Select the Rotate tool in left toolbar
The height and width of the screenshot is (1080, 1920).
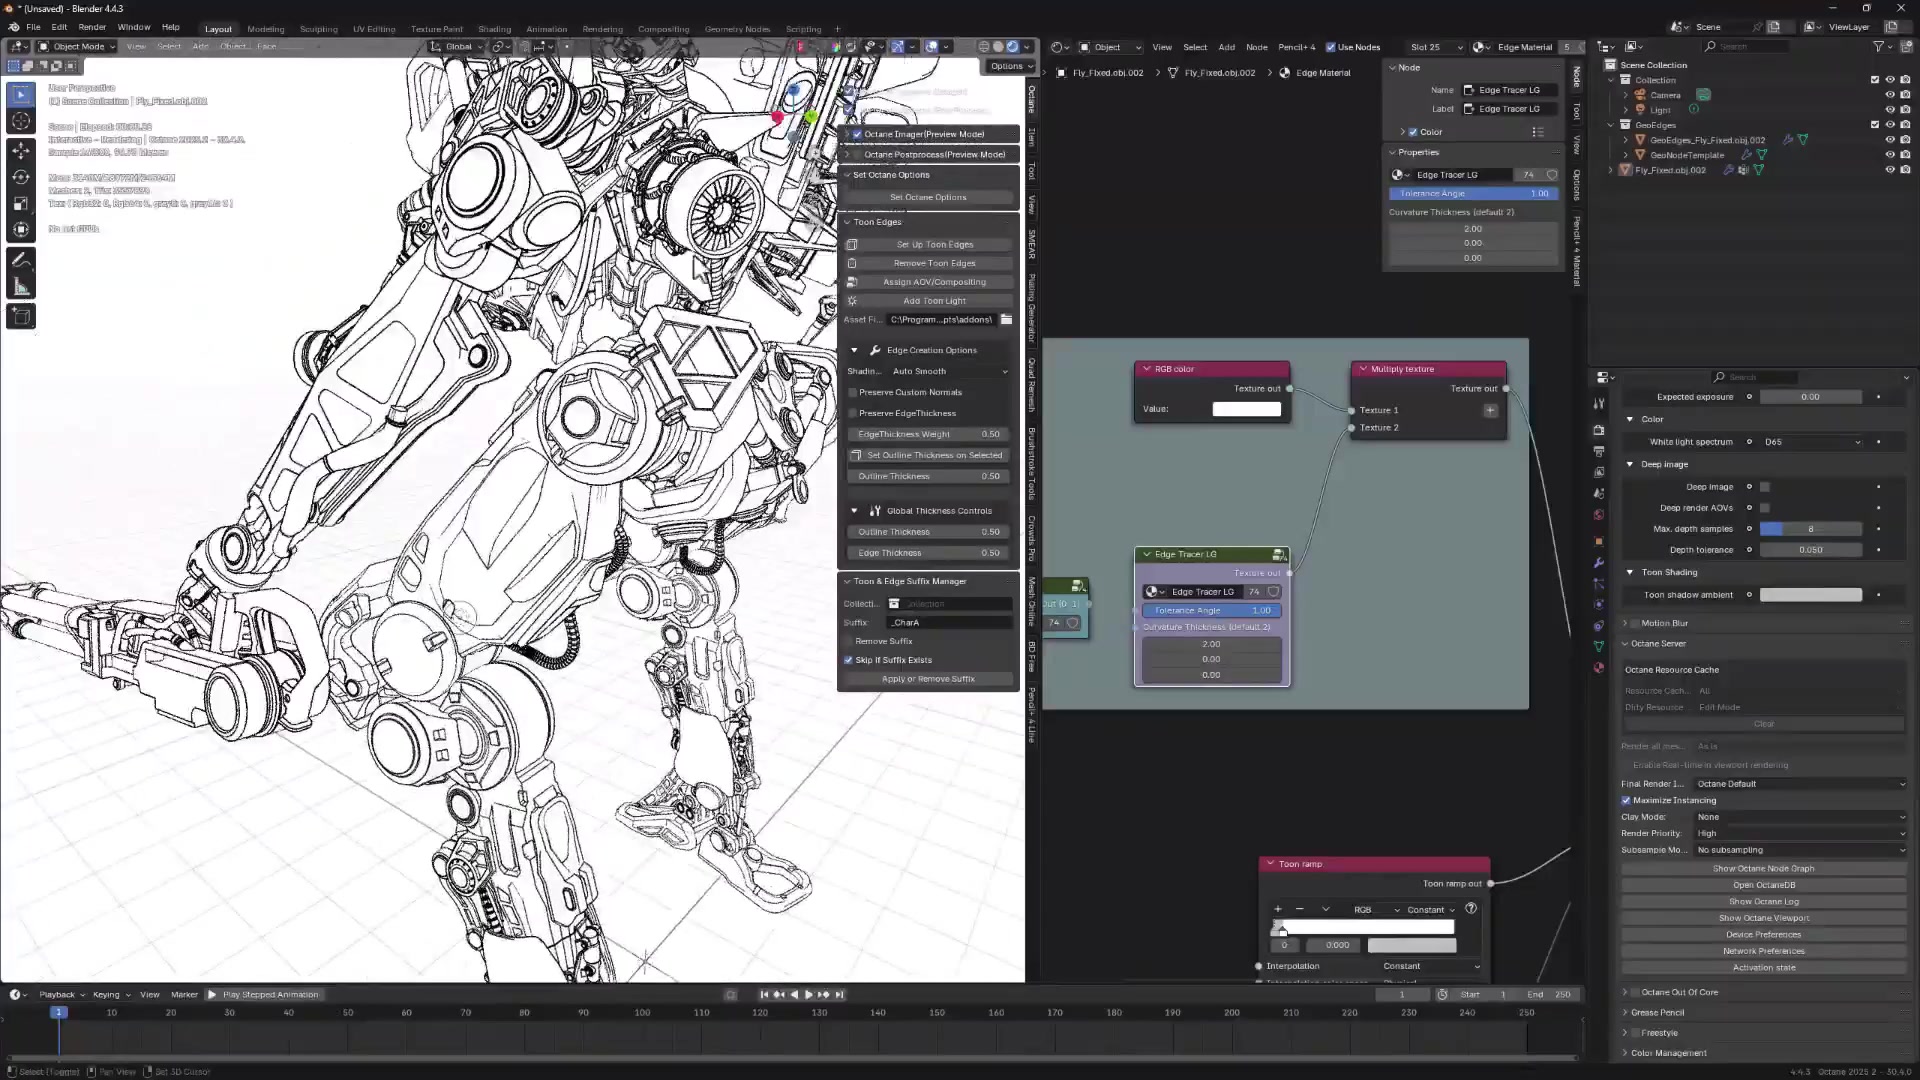point(21,177)
